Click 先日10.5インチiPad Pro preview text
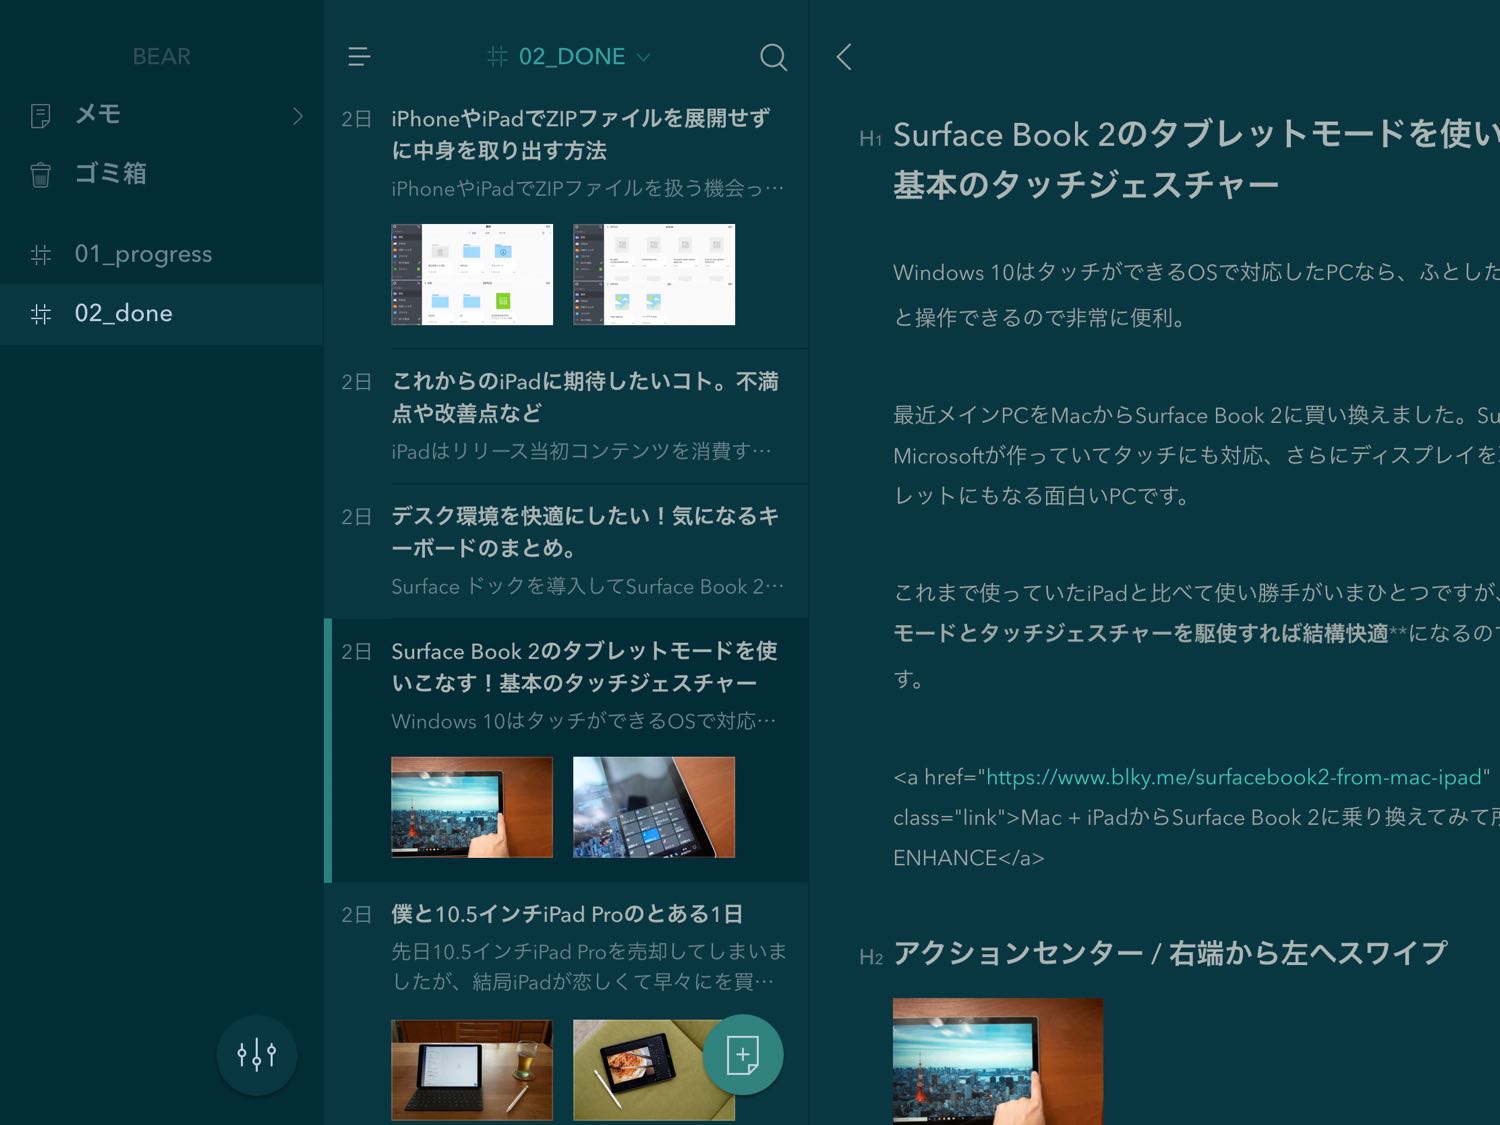This screenshot has width=1500, height=1125. click(x=589, y=966)
